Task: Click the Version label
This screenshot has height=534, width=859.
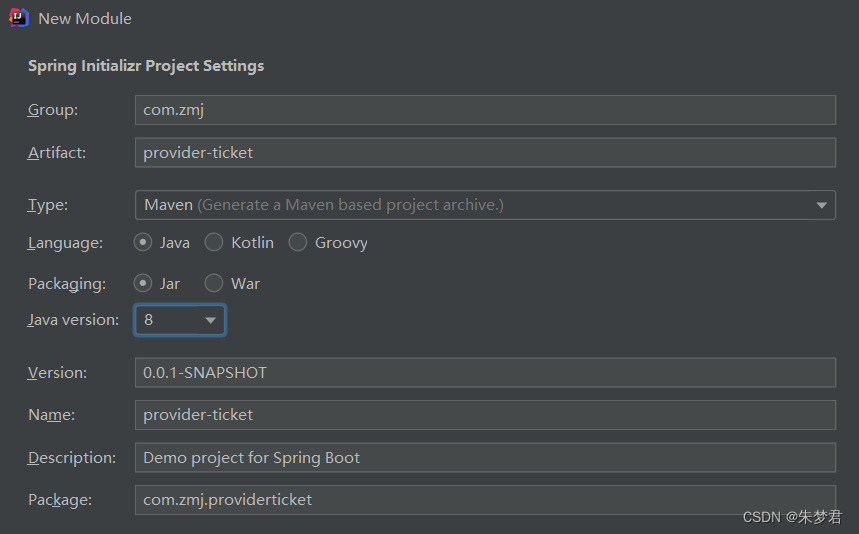Action: [x=58, y=372]
